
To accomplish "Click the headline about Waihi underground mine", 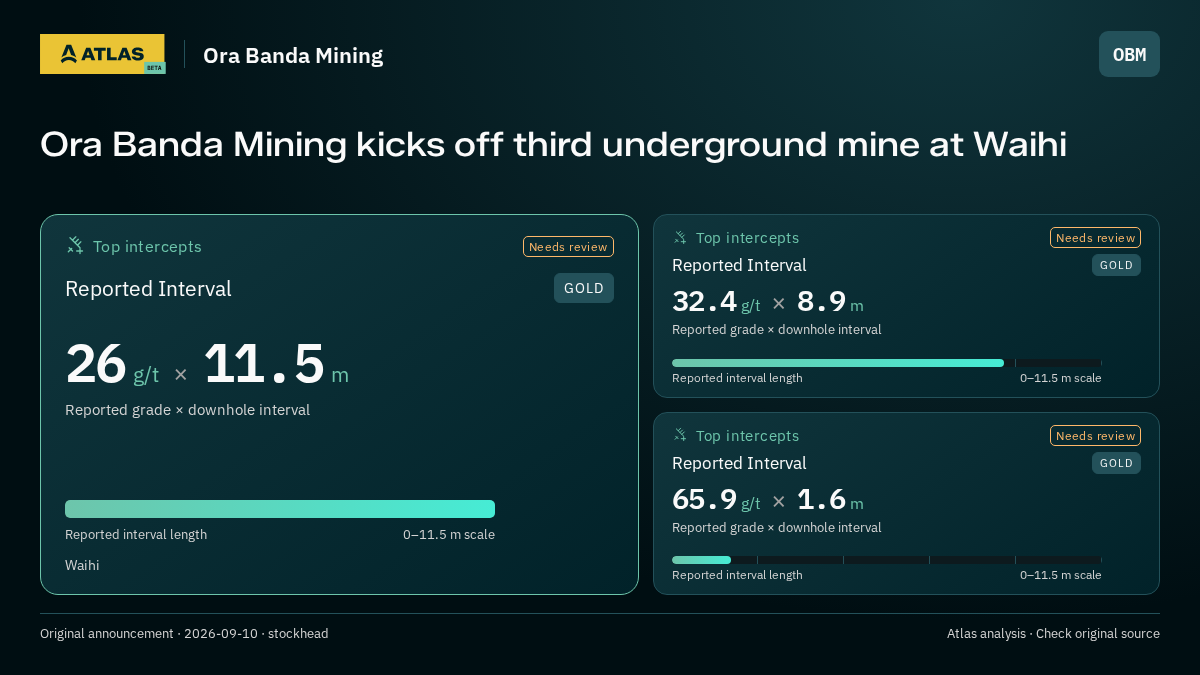I will [553, 145].
